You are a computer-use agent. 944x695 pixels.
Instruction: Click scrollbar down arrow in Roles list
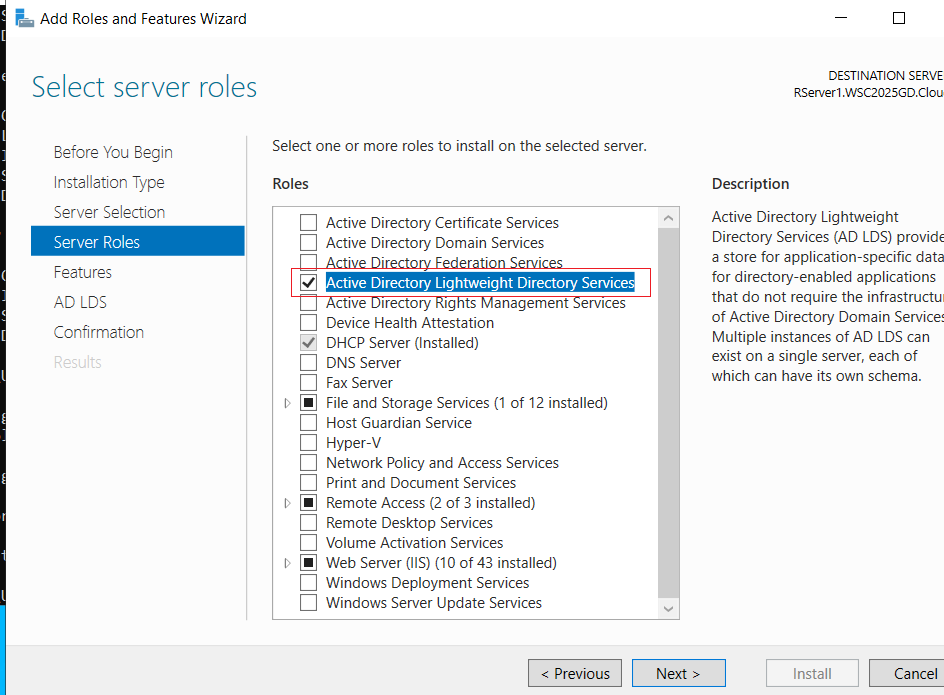point(668,609)
